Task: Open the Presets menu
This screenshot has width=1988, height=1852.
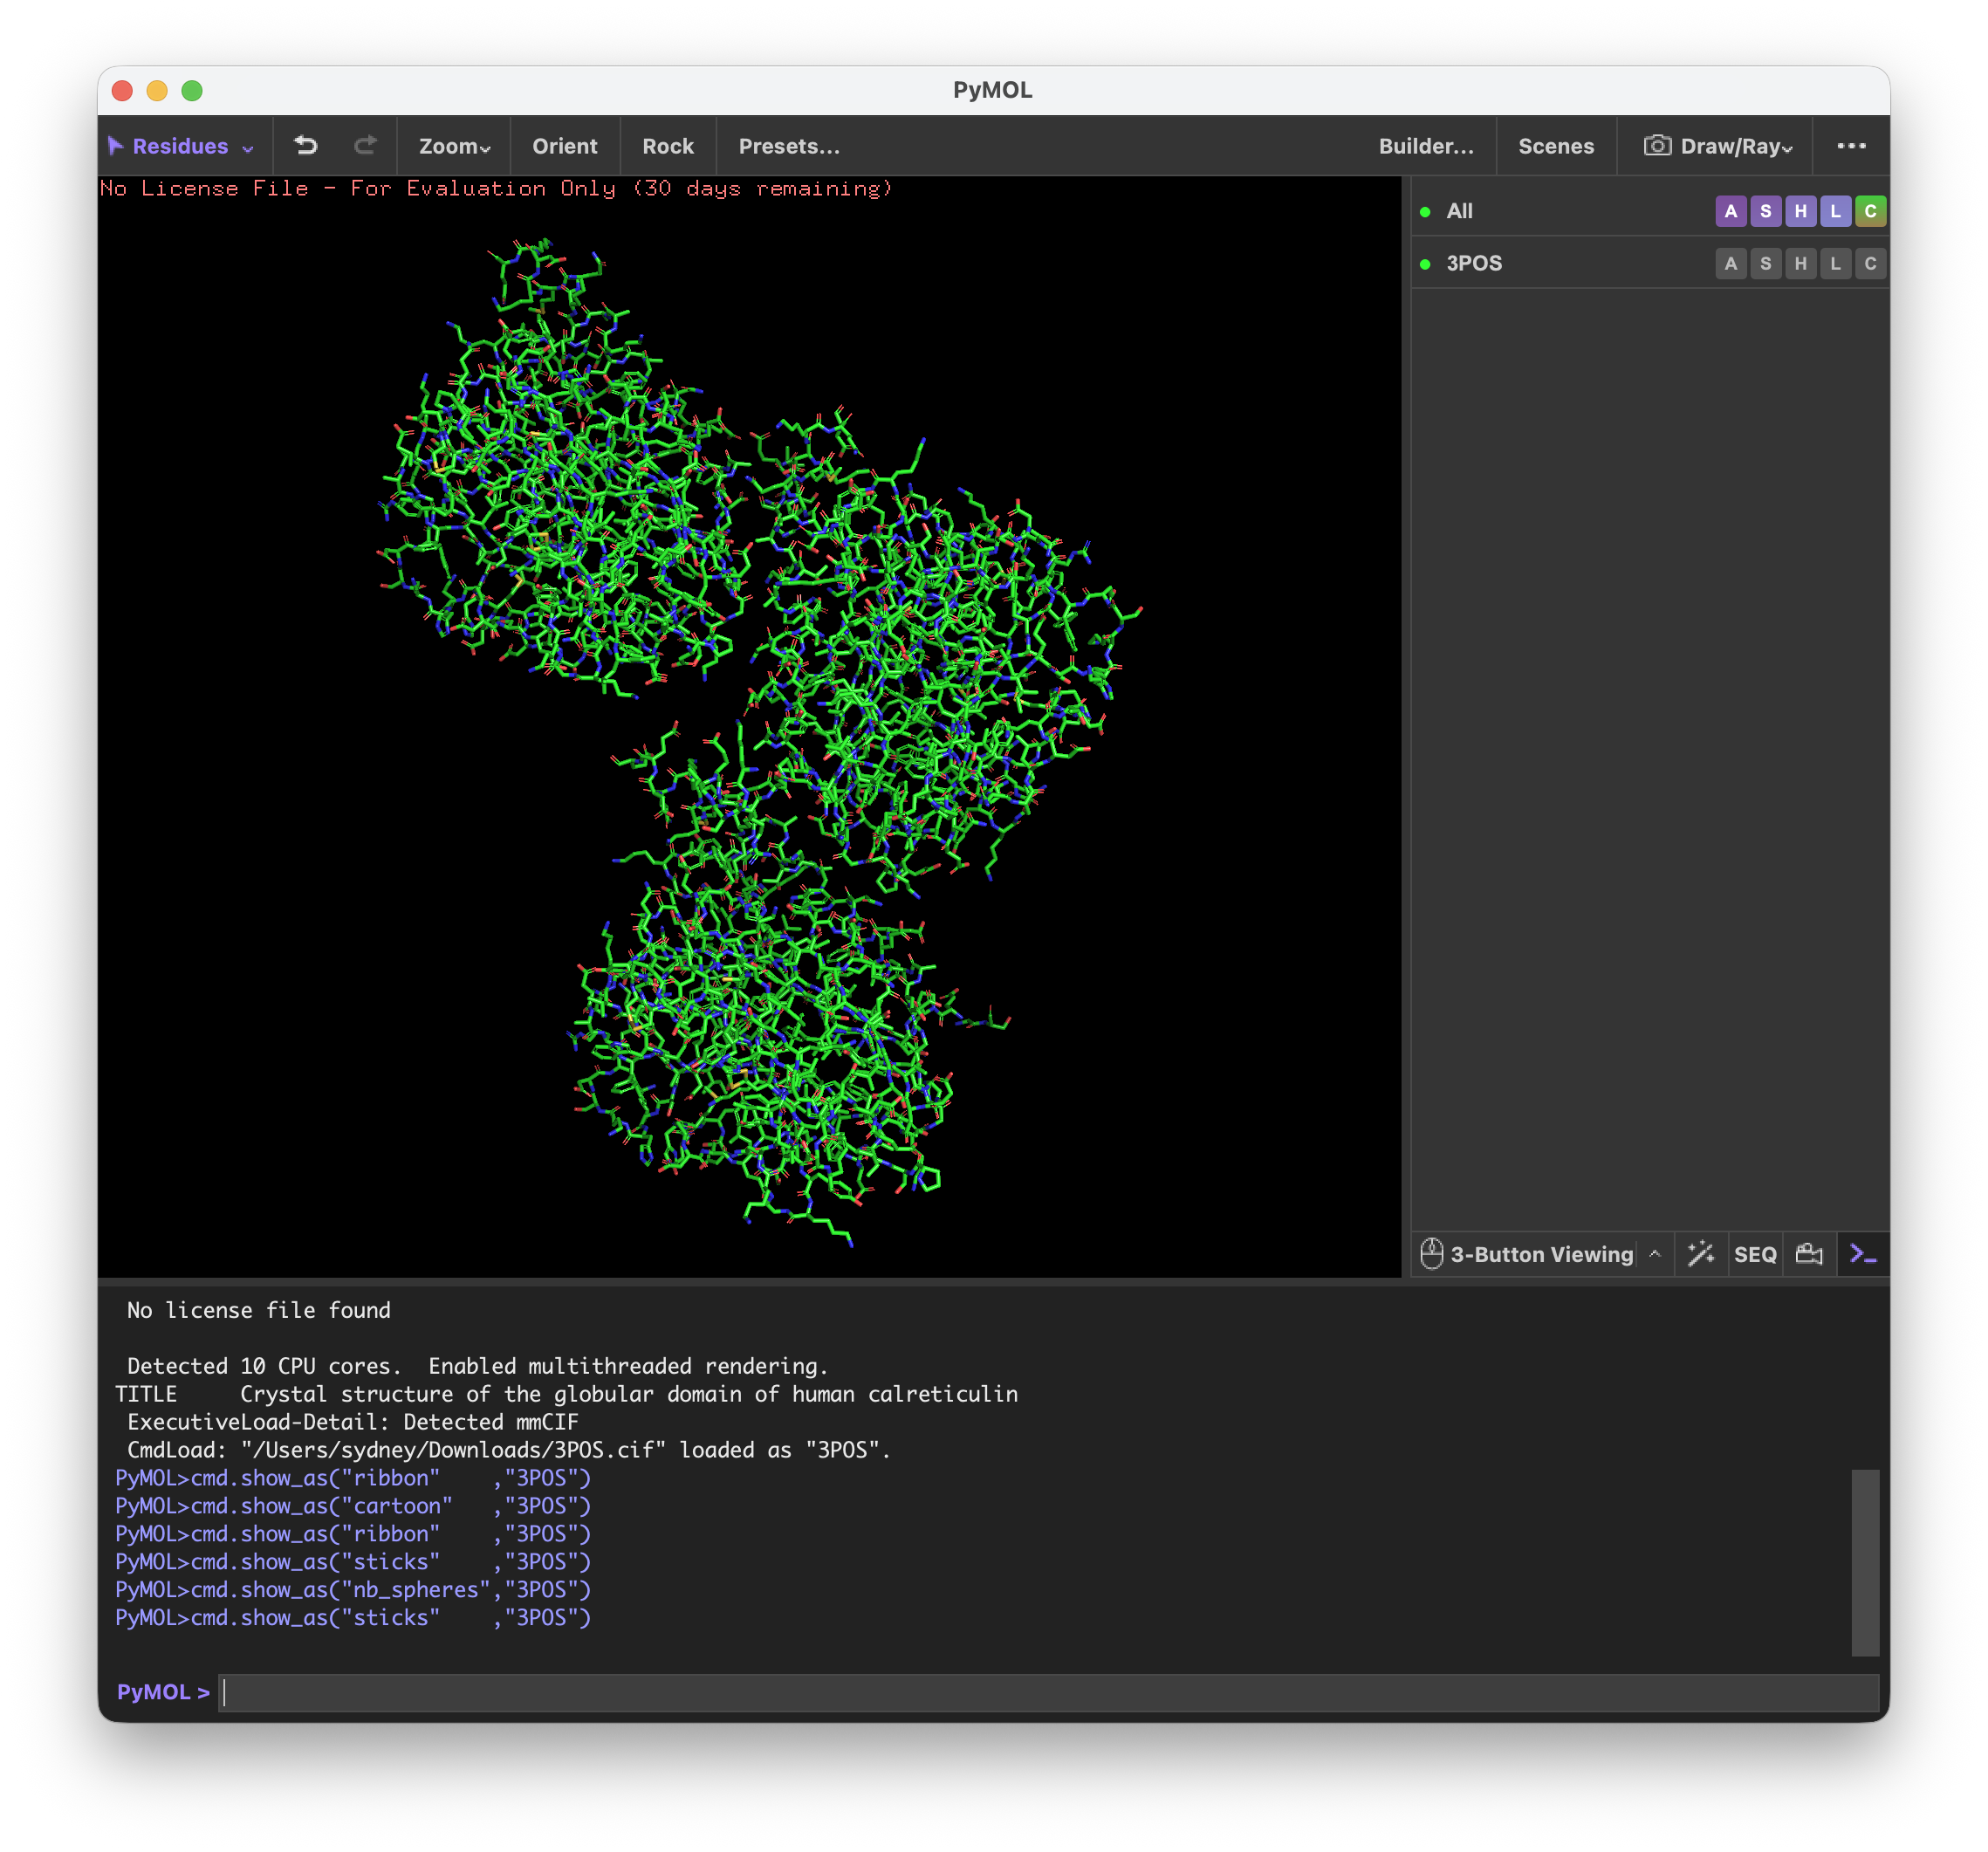Action: point(789,146)
